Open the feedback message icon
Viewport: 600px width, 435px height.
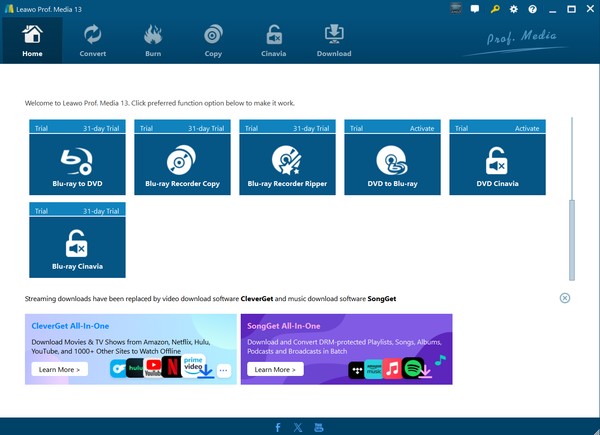pyautogui.click(x=475, y=9)
